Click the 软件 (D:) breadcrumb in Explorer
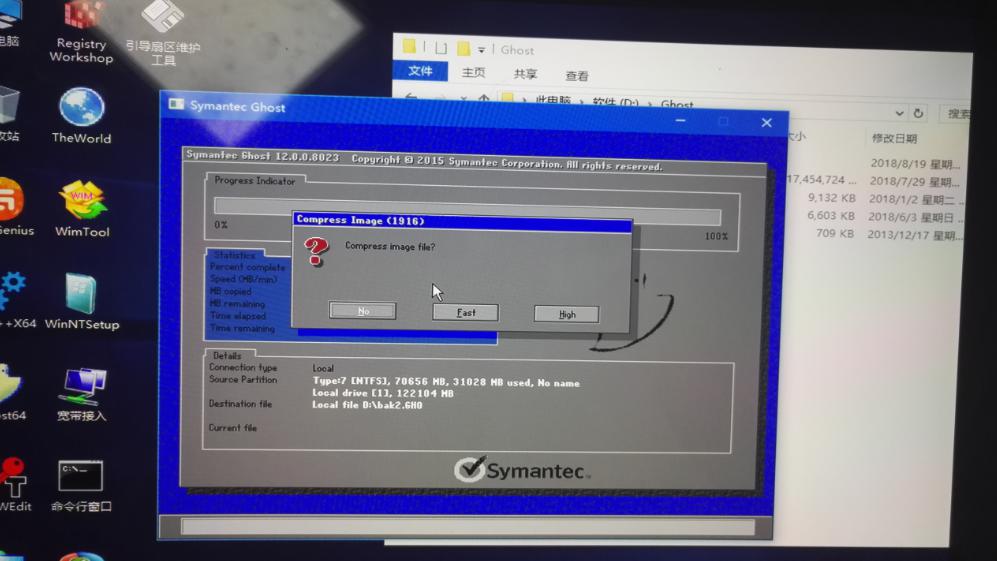The height and width of the screenshot is (561, 997). coord(615,102)
